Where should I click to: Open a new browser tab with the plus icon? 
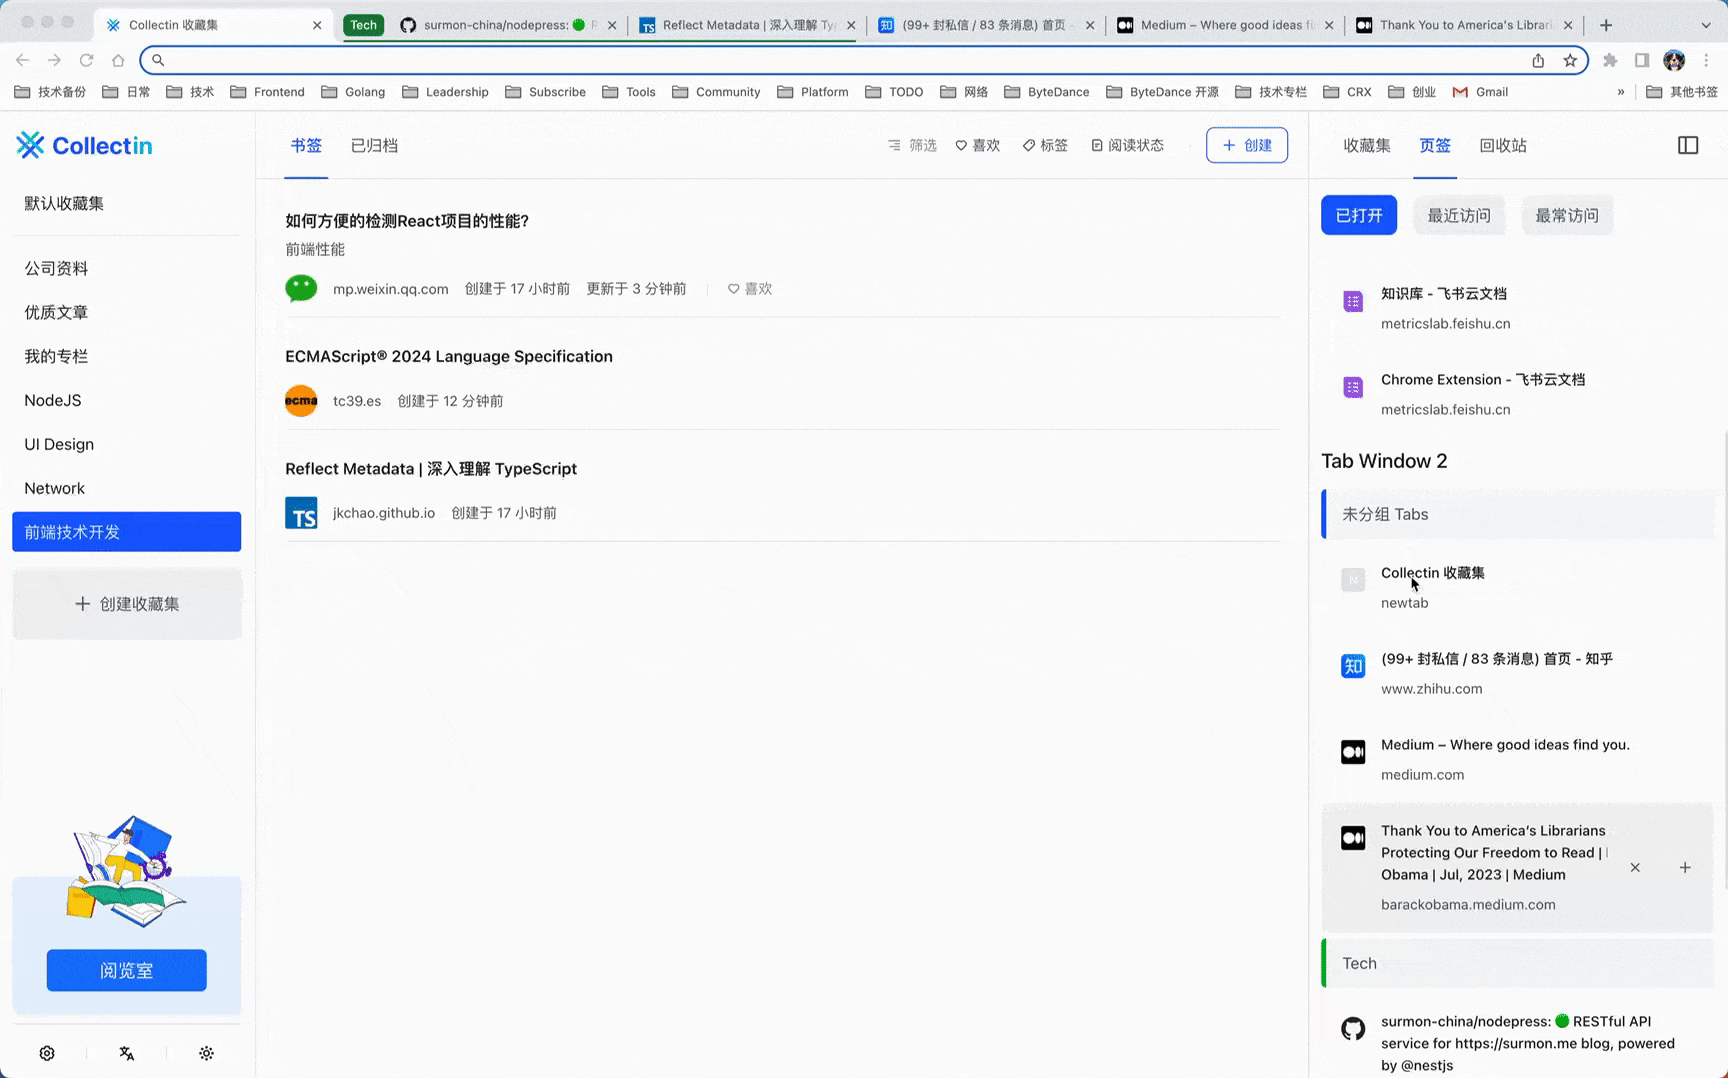1606,25
